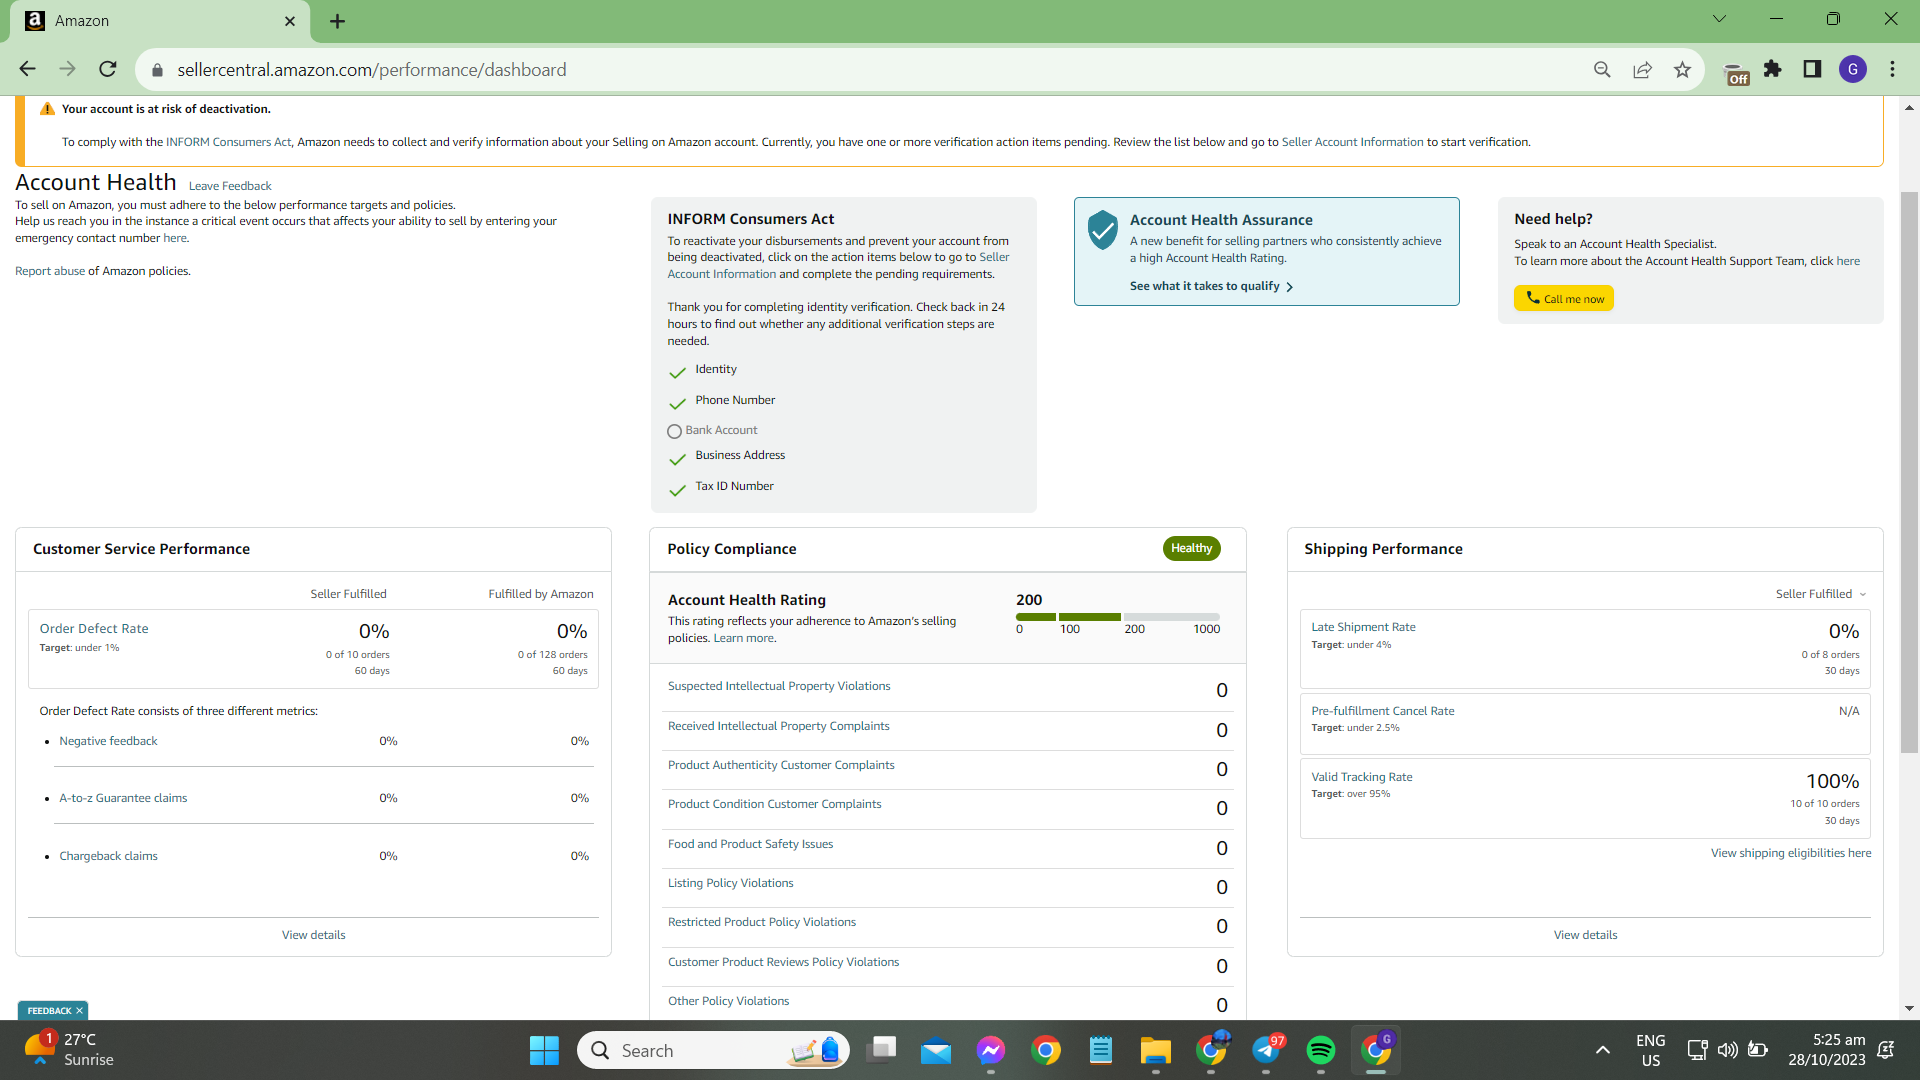
Task: Open Seller Account Information link in the banner
Action: click(1352, 142)
